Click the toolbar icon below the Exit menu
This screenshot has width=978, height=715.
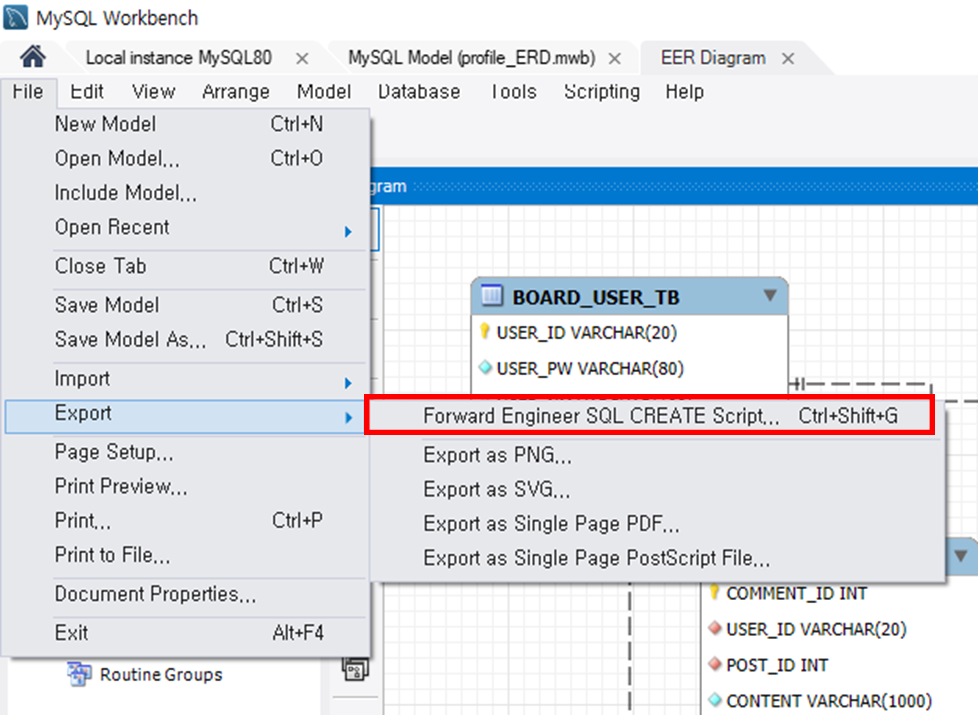pyautogui.click(x=355, y=669)
